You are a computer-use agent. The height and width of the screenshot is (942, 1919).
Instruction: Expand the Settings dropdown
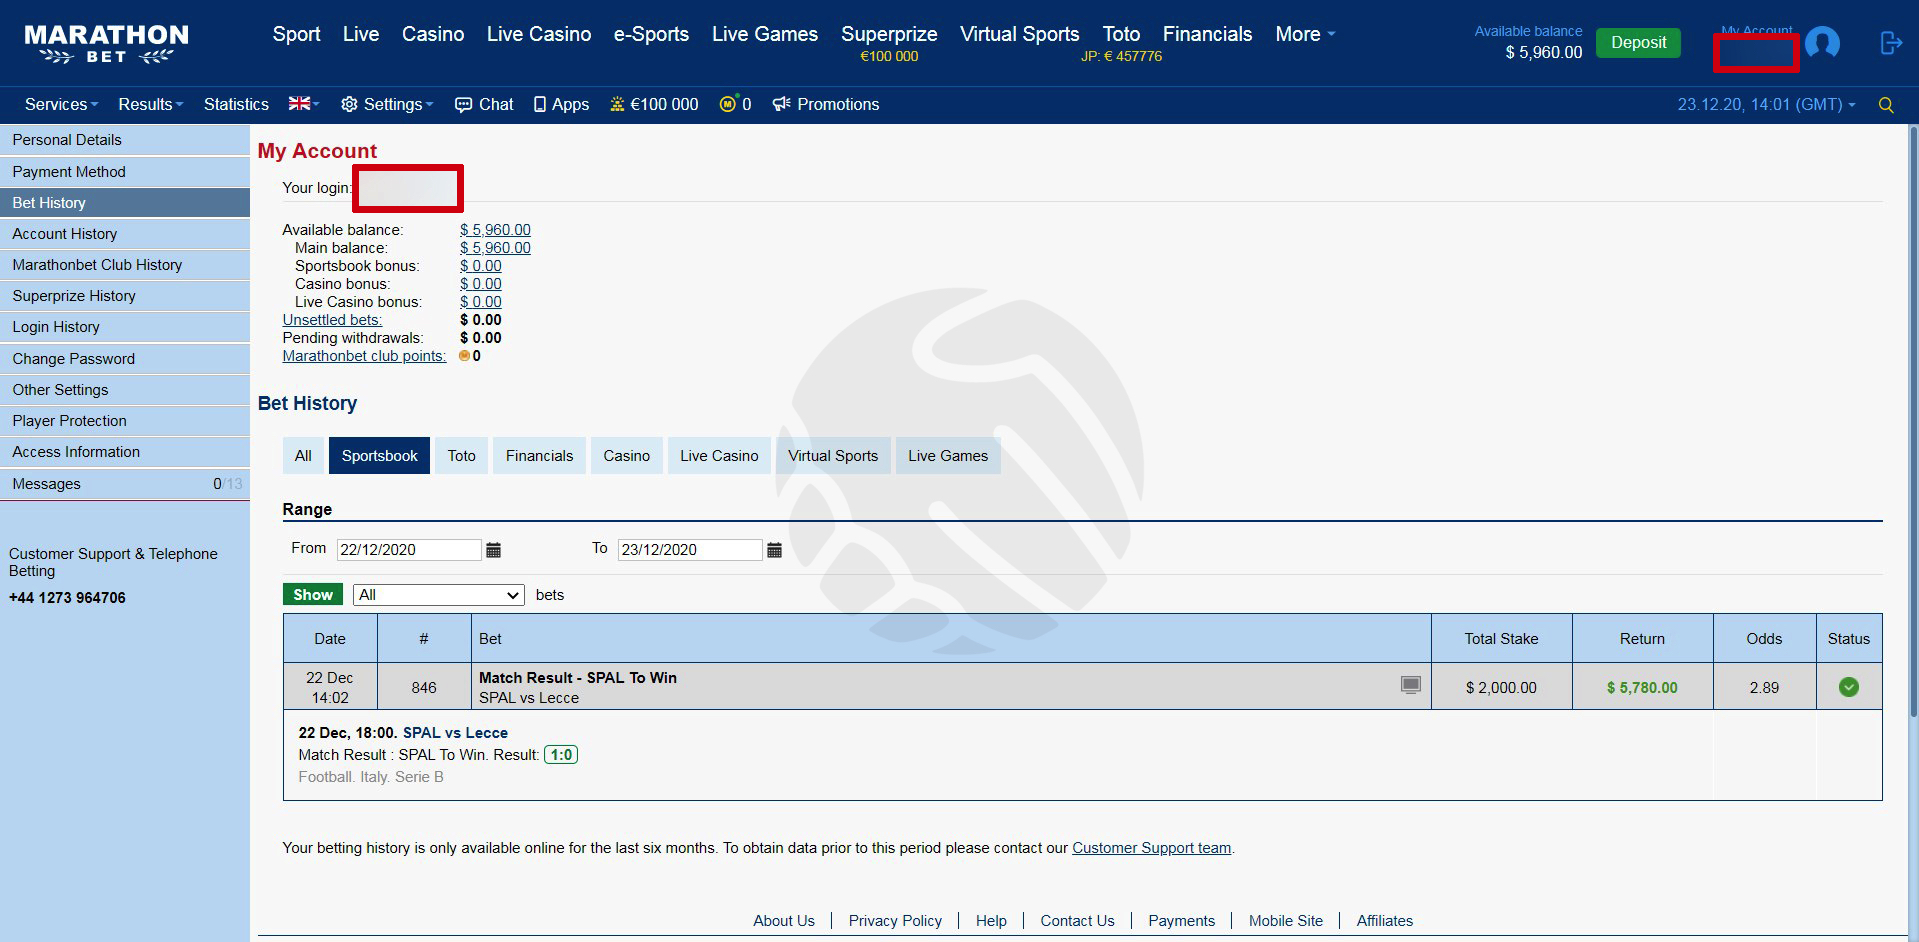coord(387,104)
